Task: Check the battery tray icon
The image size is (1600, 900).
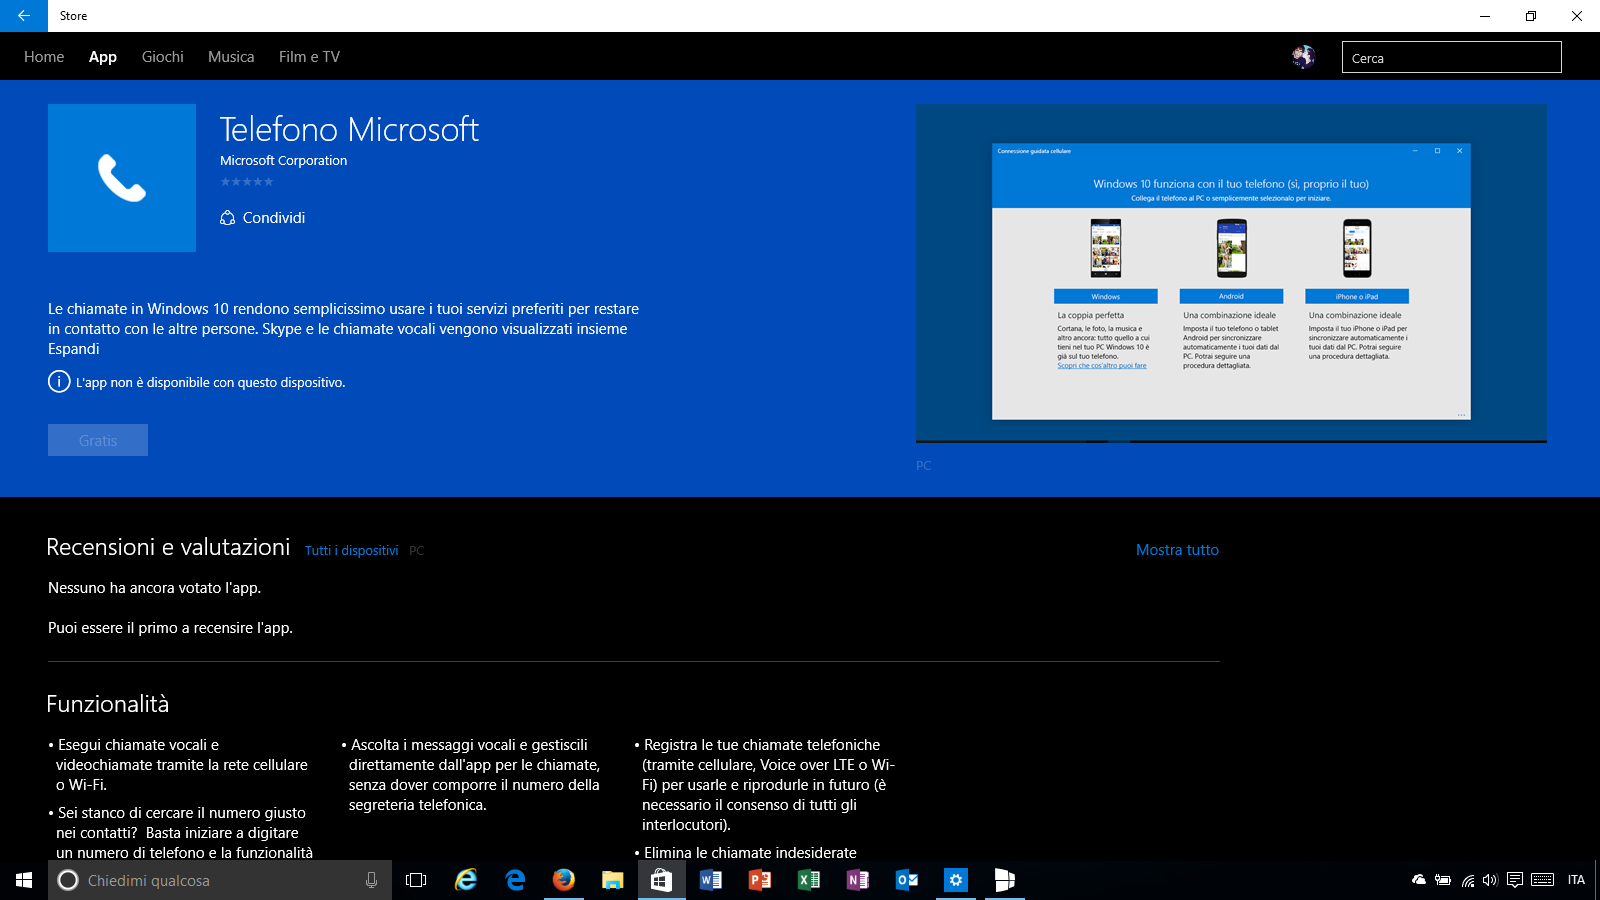Action: [x=1442, y=880]
